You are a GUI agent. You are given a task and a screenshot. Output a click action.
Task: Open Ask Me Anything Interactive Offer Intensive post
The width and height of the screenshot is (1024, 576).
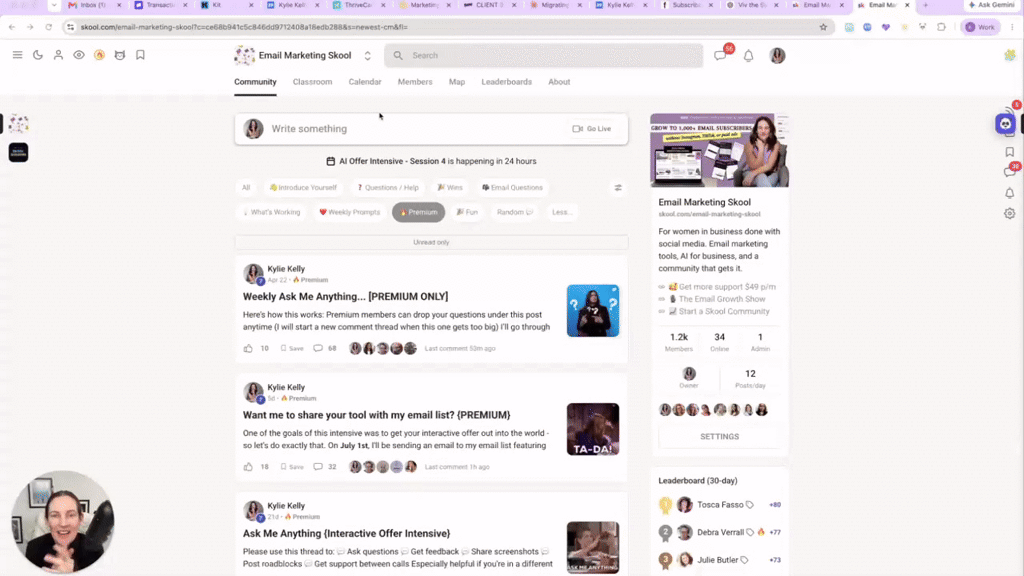(347, 534)
